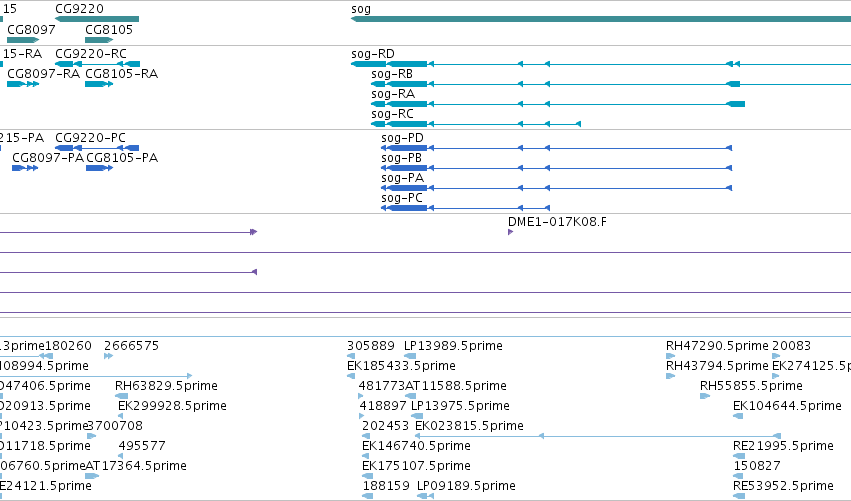Select EST EK175107.5prime
Viewport: 851px width, 501px height.
[x=416, y=466]
